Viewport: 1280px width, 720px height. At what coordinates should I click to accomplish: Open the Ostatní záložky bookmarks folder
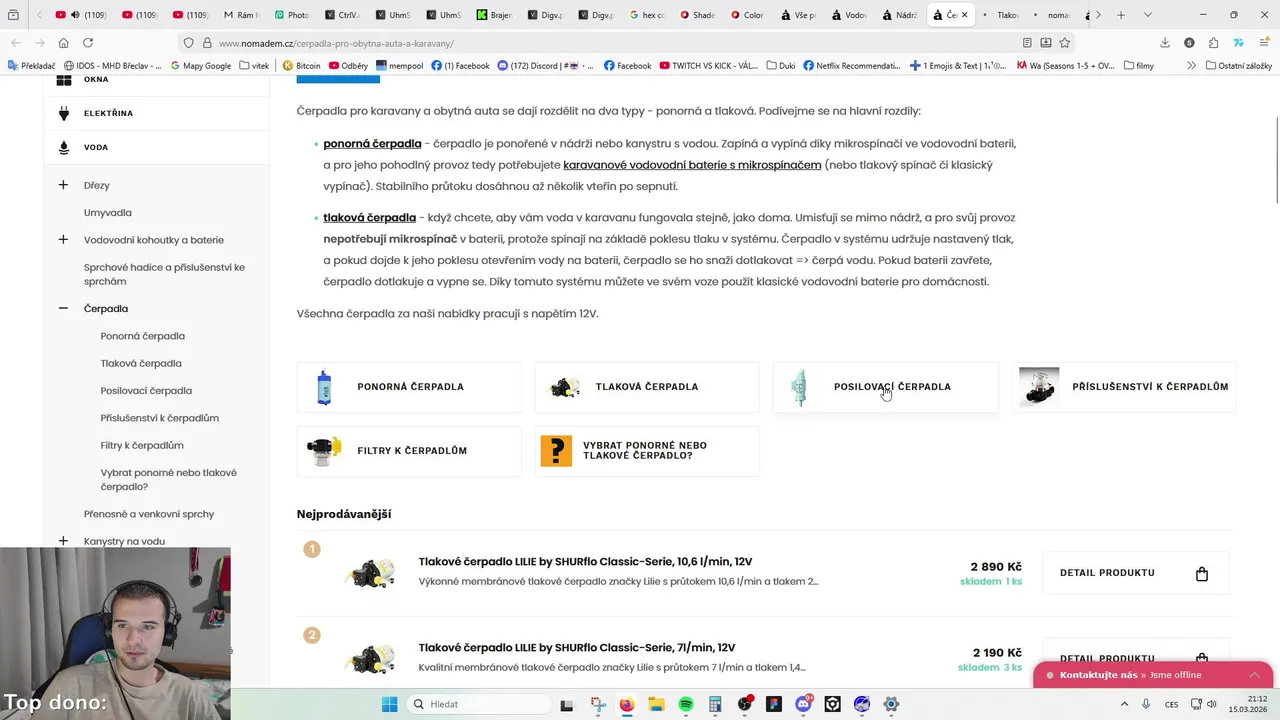coord(1239,65)
